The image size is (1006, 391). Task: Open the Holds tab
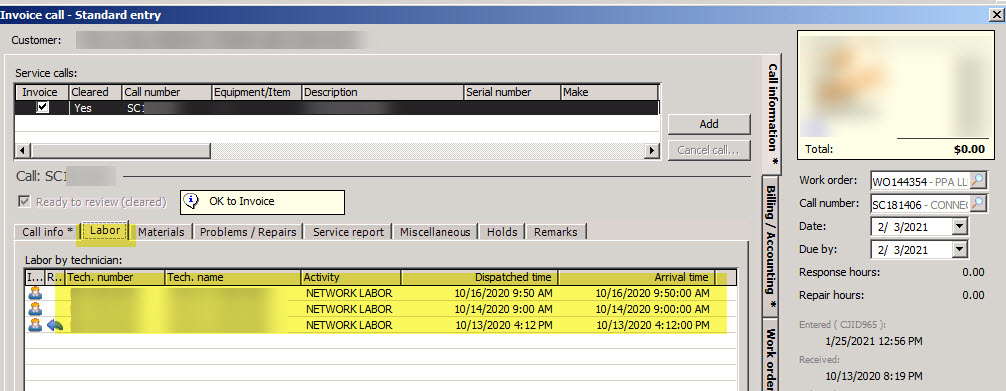(502, 232)
